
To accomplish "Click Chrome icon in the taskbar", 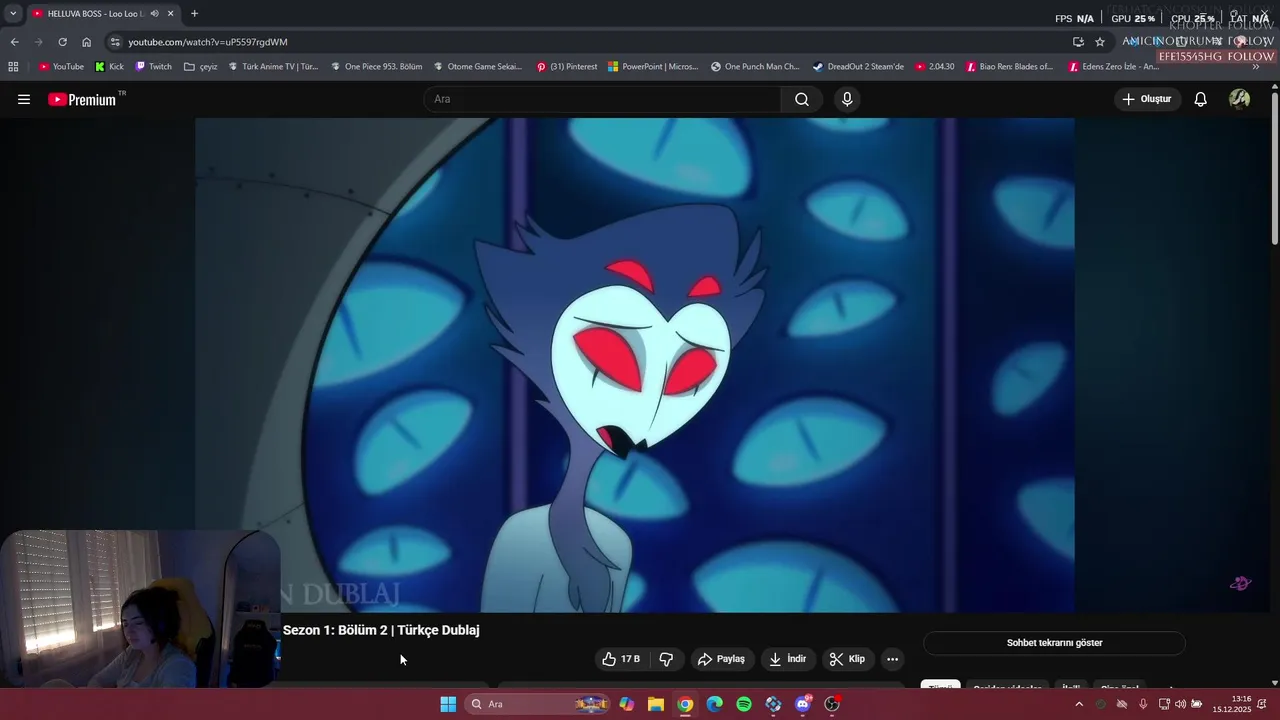I will [685, 704].
